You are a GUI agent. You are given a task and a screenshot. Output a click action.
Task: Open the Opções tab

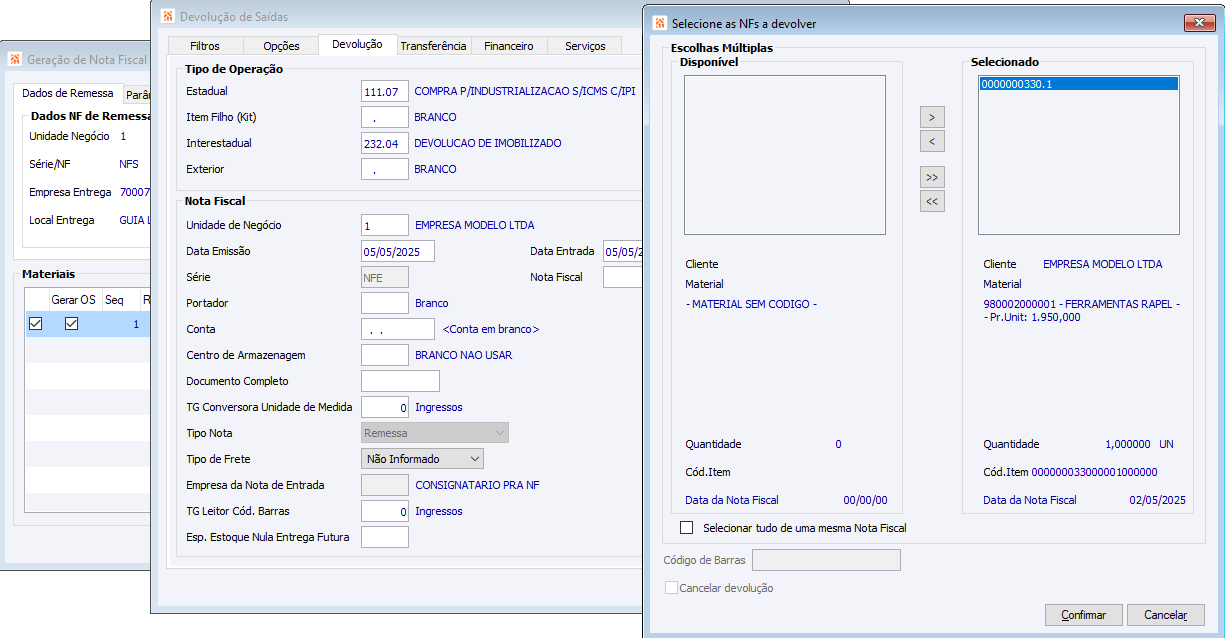click(281, 46)
